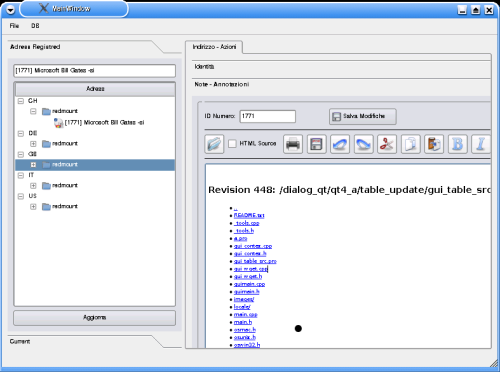This screenshot has width=500, height=372.
Task: Click the Microsoft Bill Gates contact icon
Action: click(58, 123)
